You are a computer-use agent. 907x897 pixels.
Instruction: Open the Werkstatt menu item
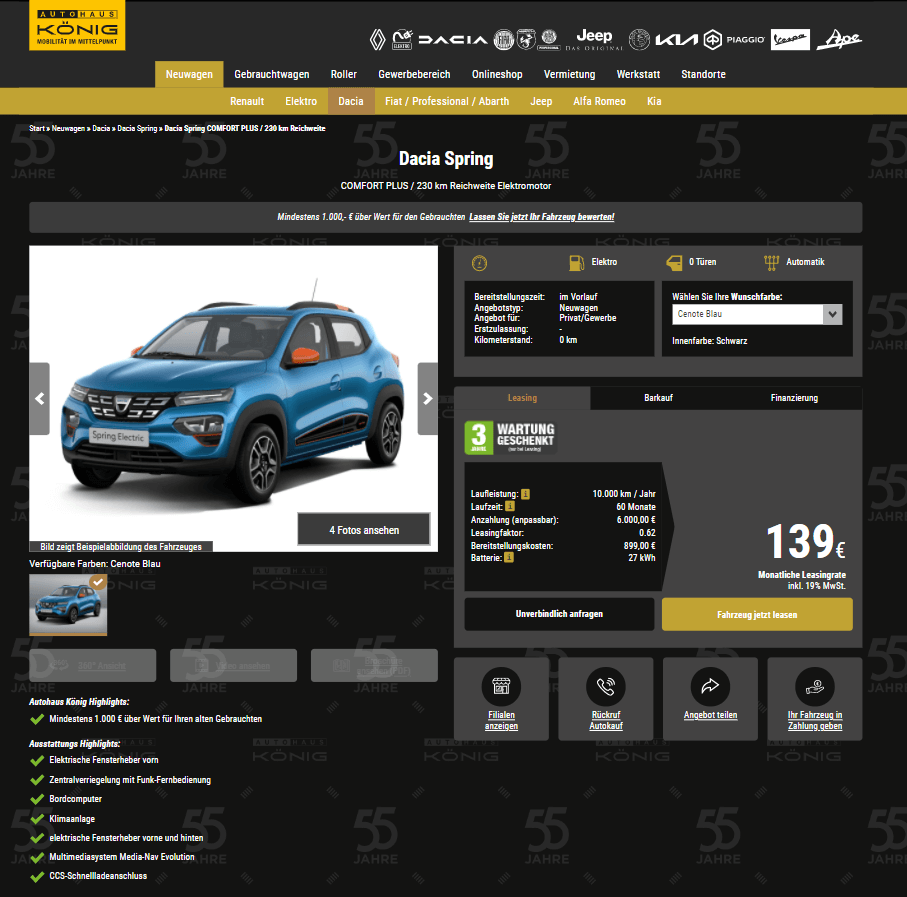[638, 74]
